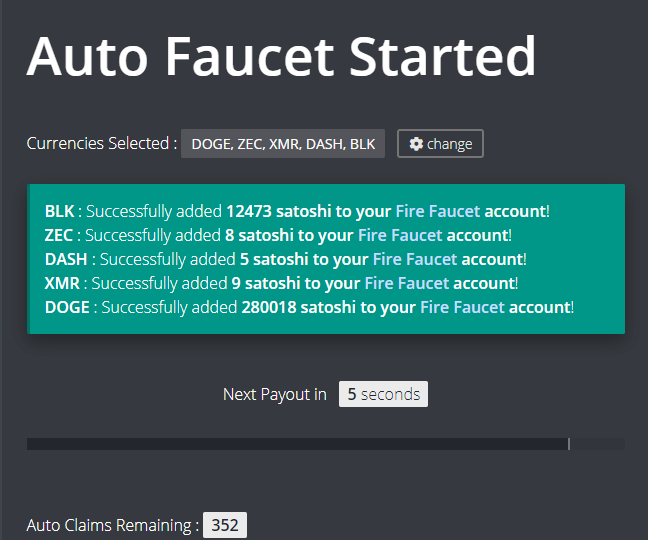Click the bold DOGE label in the success message
Screen dimensions: 648x540
coord(66,308)
